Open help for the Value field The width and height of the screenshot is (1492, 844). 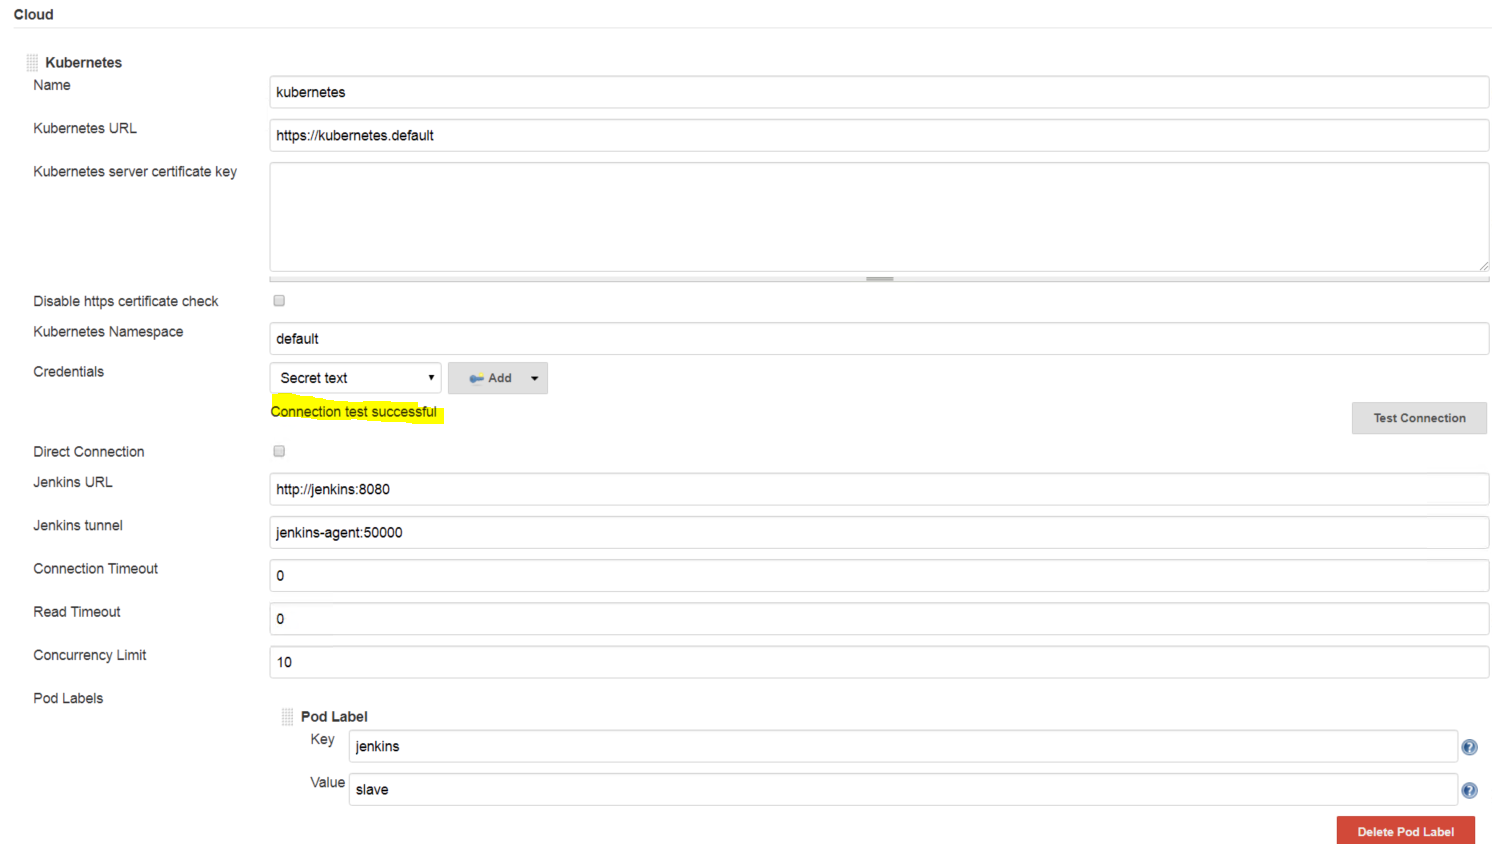click(1469, 789)
